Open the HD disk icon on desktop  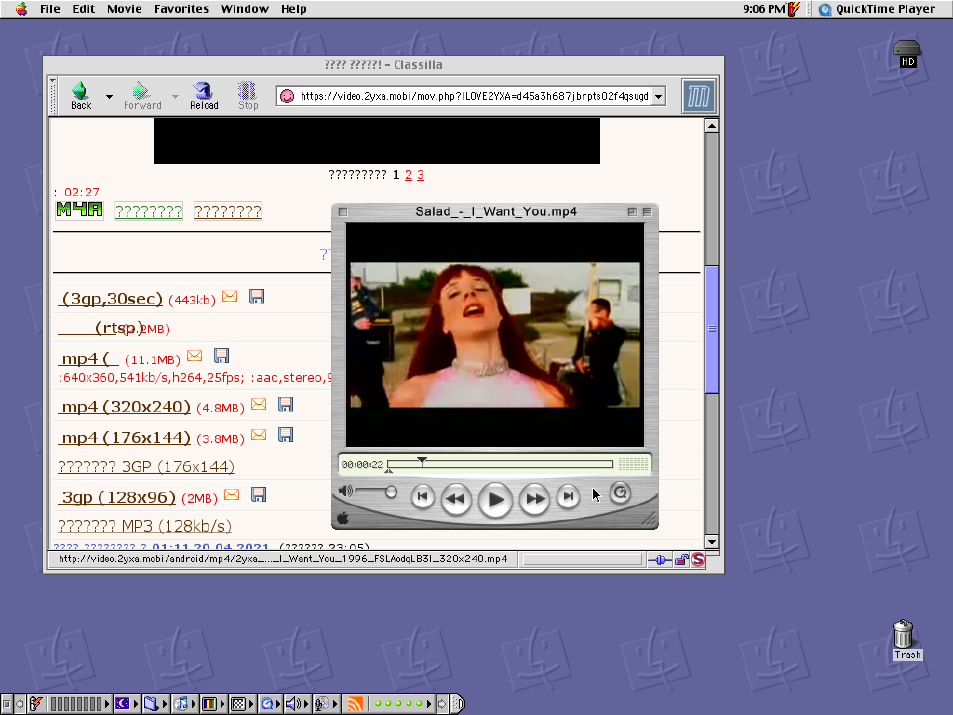tap(907, 53)
